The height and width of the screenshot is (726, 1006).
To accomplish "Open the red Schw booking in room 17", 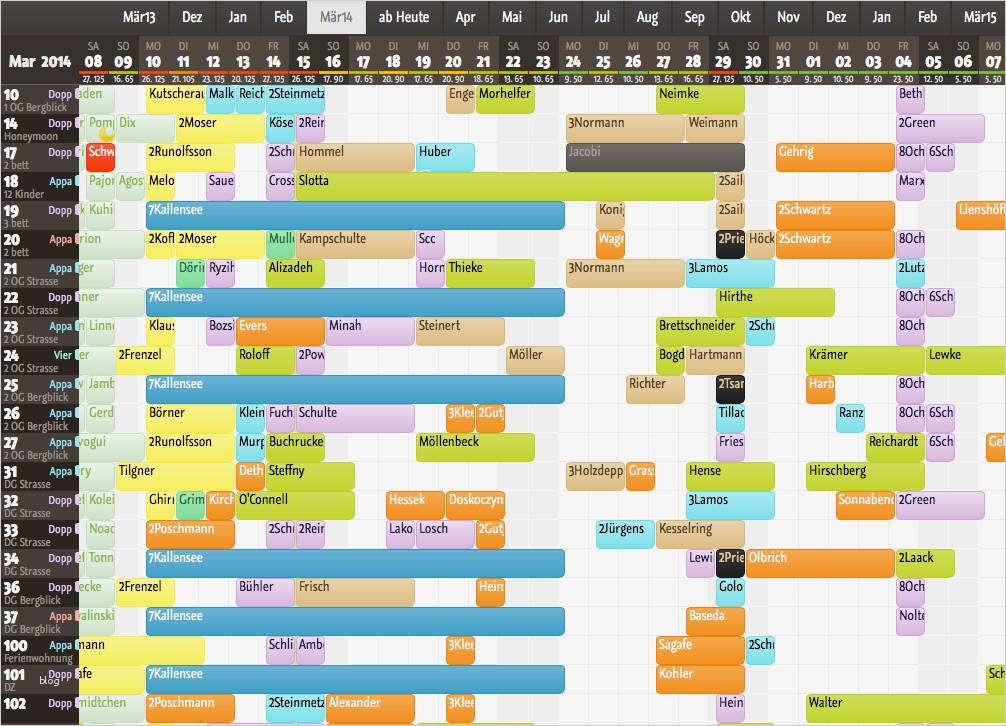I will click(100, 157).
